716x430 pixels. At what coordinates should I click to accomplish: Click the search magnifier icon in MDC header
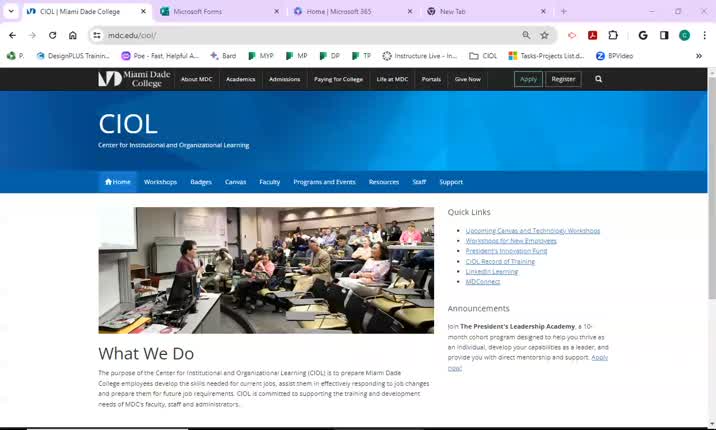tap(599, 79)
